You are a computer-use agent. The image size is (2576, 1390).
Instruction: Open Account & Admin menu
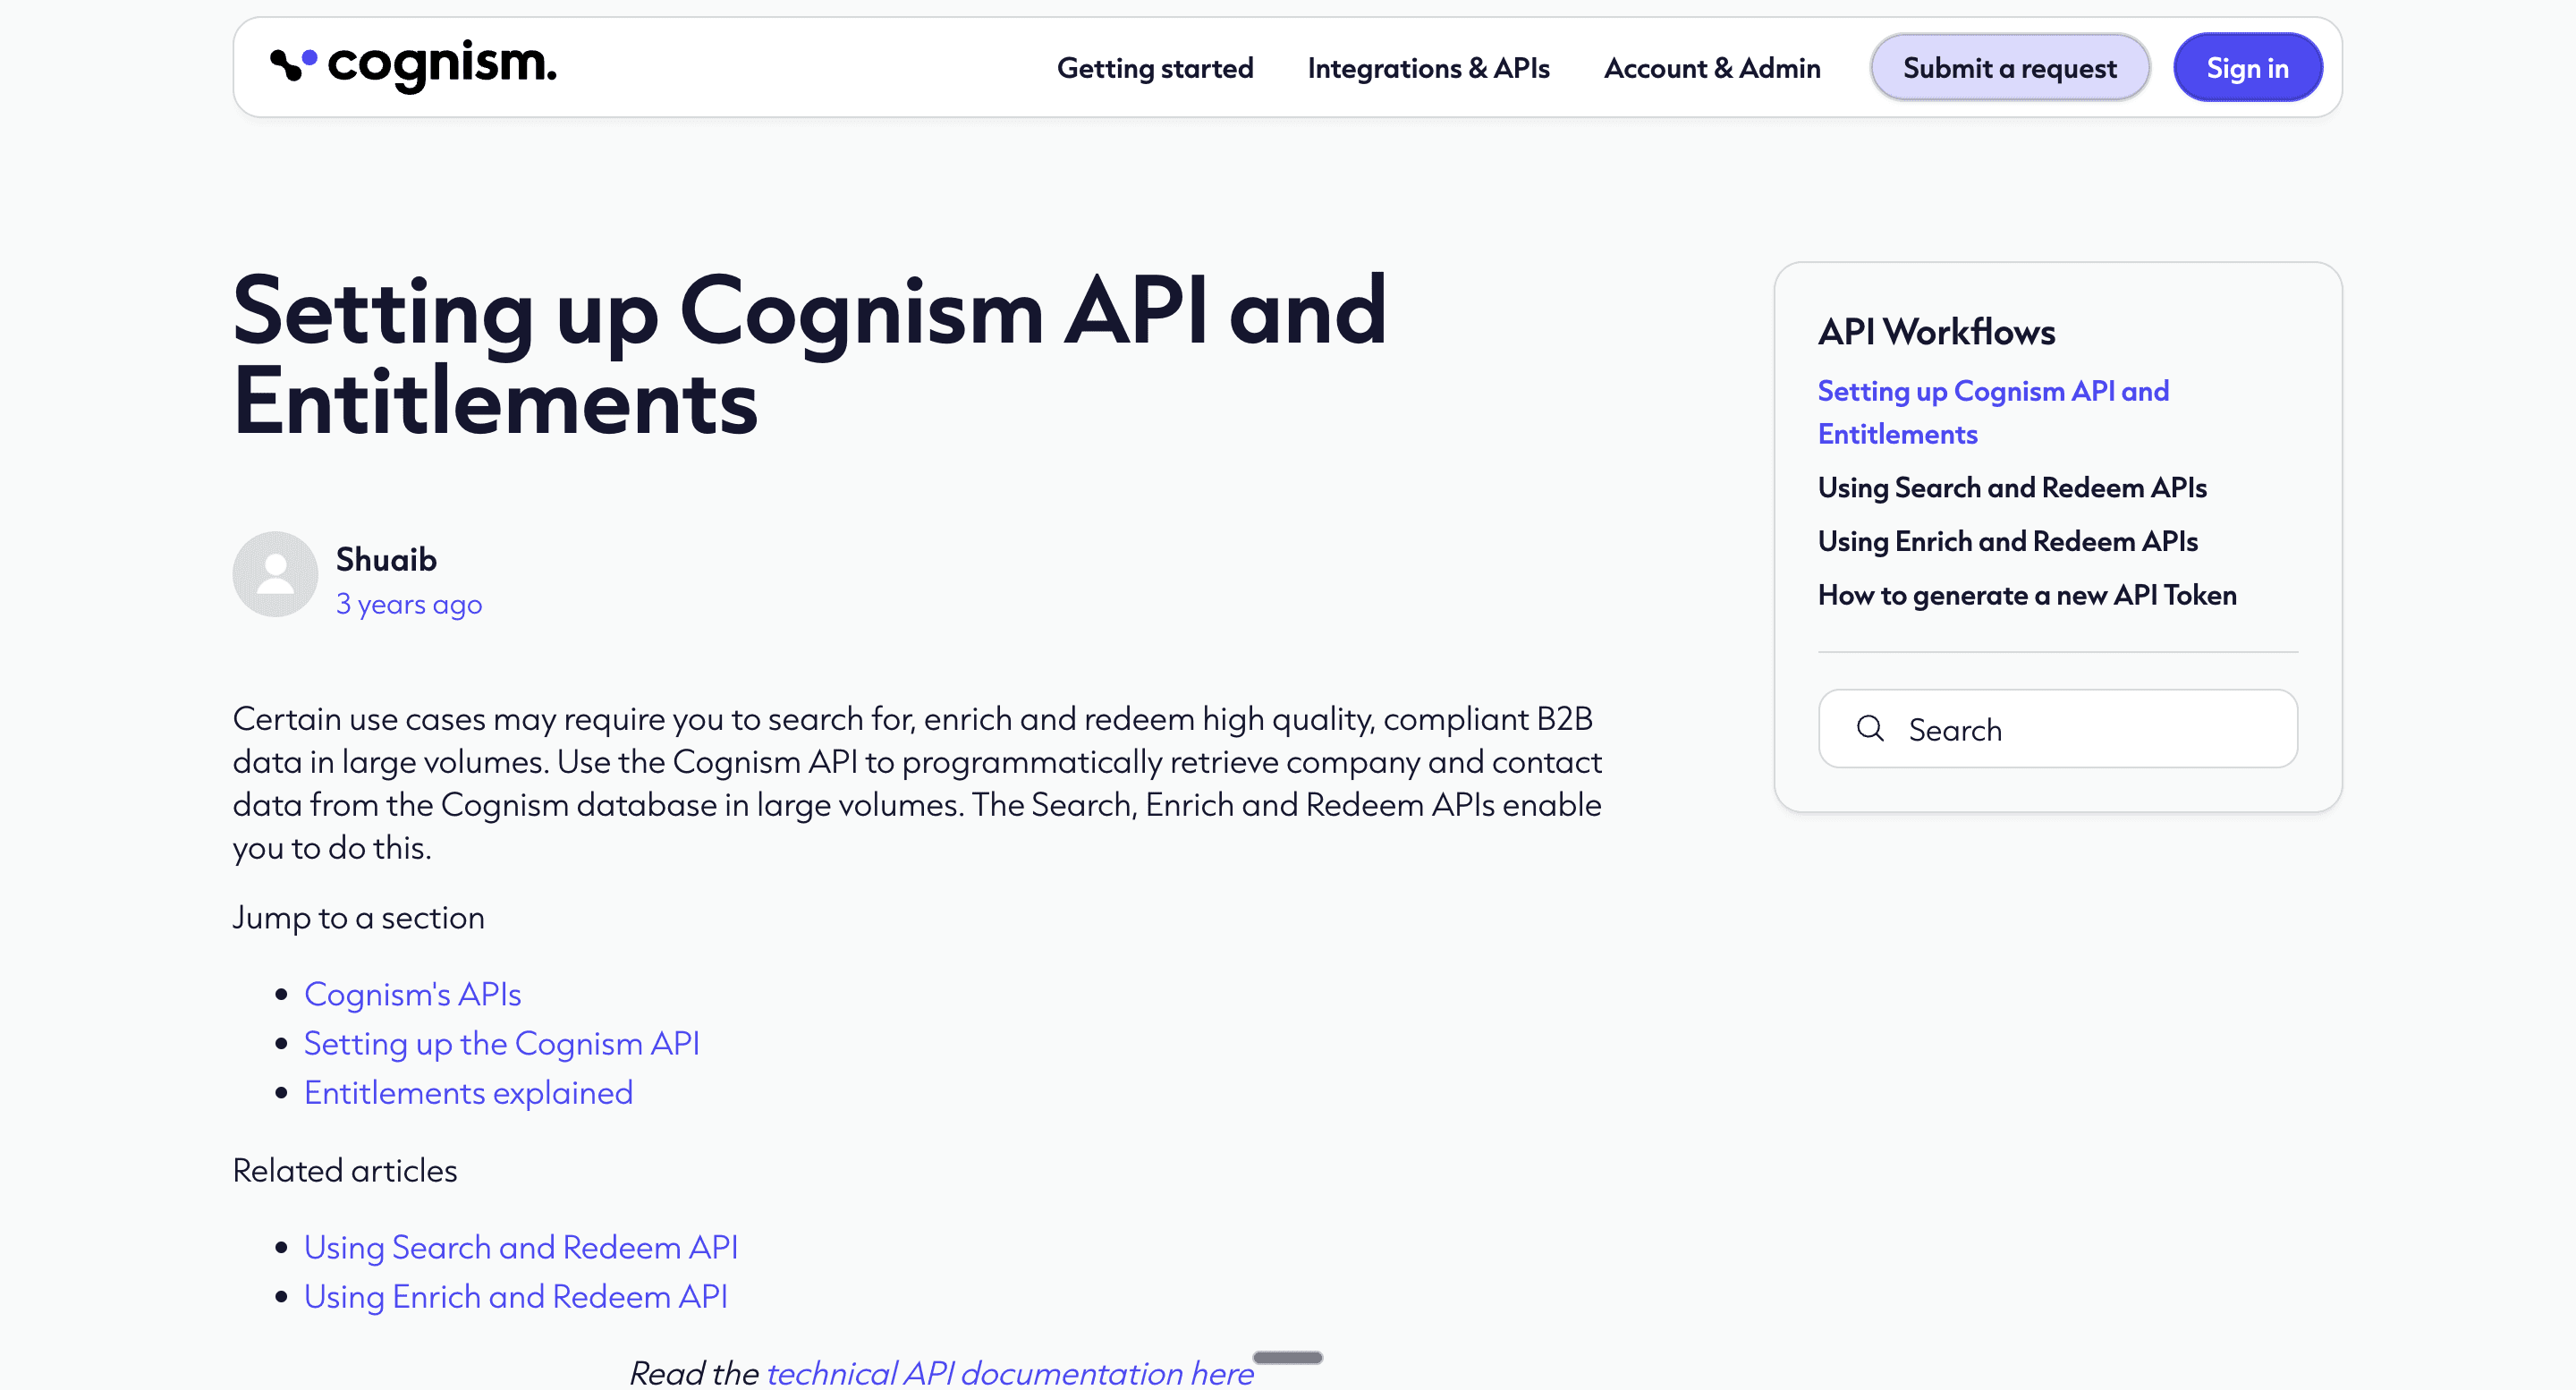click(1711, 68)
